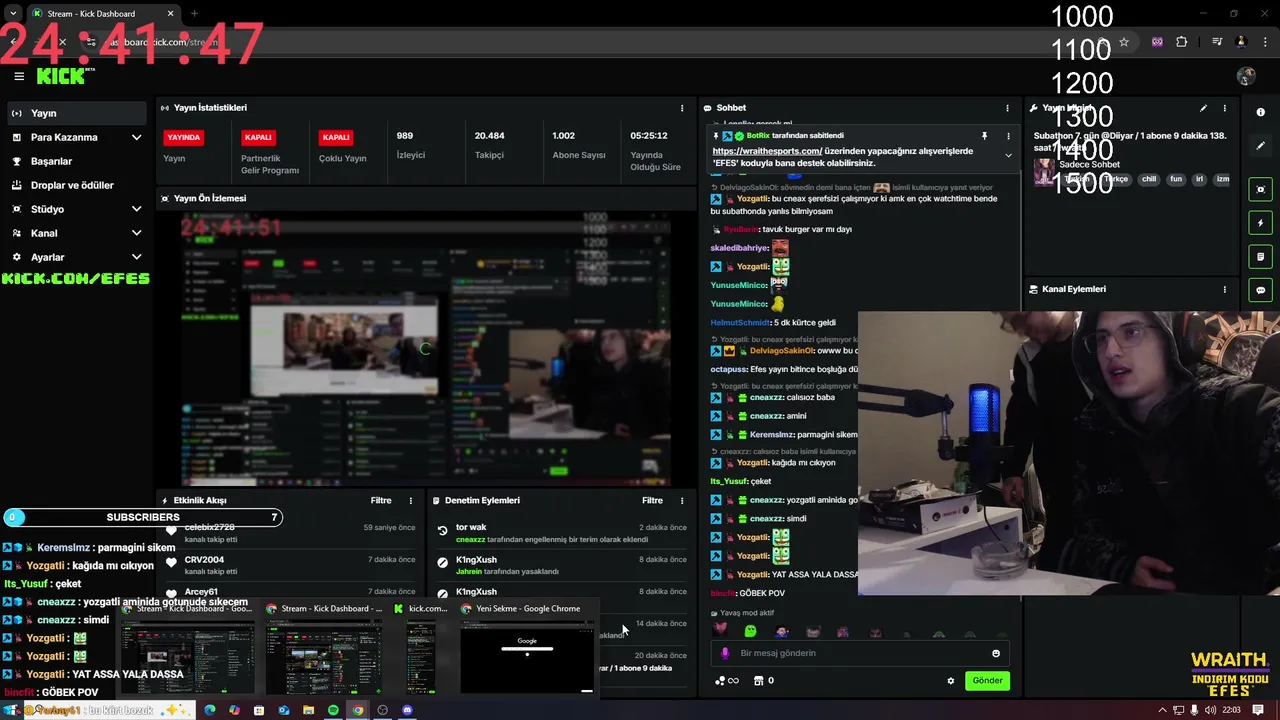The image size is (1280, 720).
Task: Toggle the stream preview widget icon
Action: [x=1260, y=189]
